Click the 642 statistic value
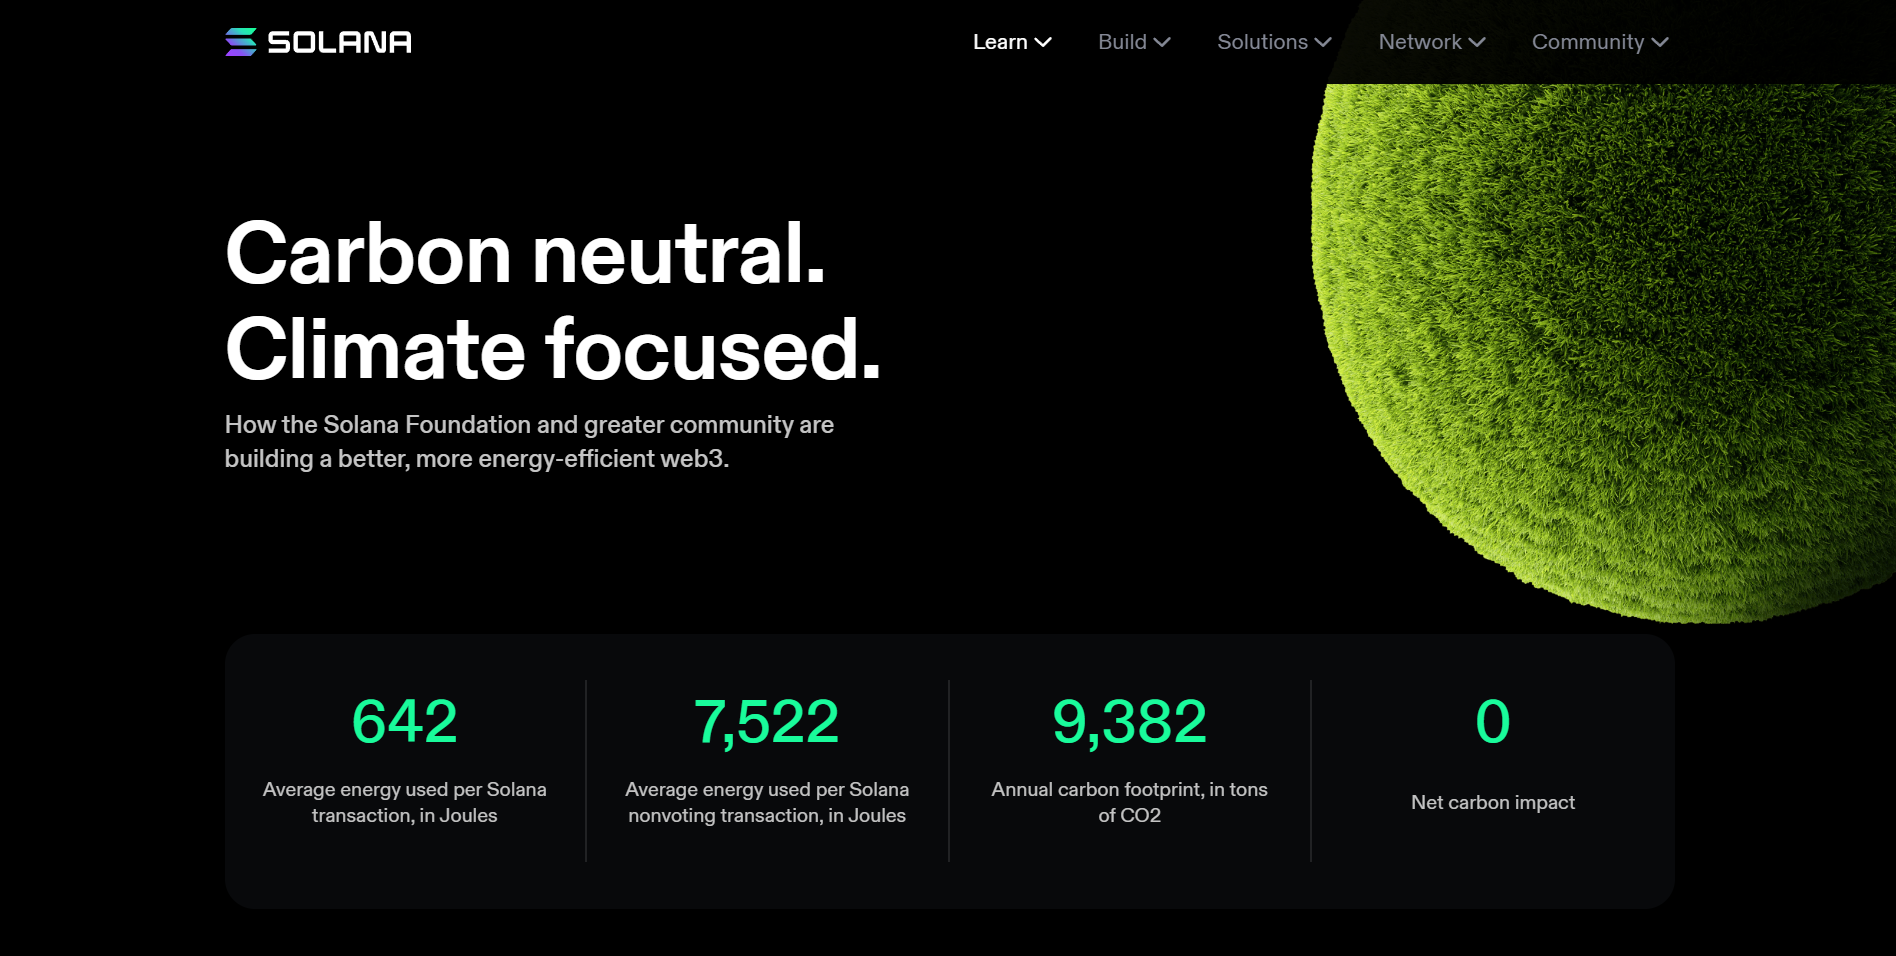Viewport: 1896px width, 956px height. [x=405, y=721]
